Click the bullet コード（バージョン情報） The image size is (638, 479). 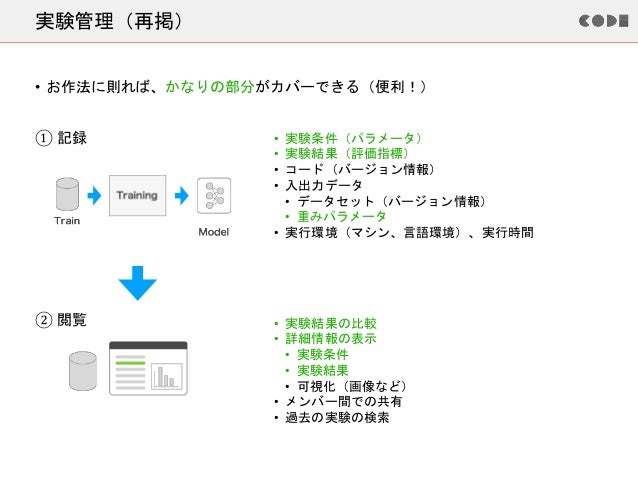[x=360, y=169]
